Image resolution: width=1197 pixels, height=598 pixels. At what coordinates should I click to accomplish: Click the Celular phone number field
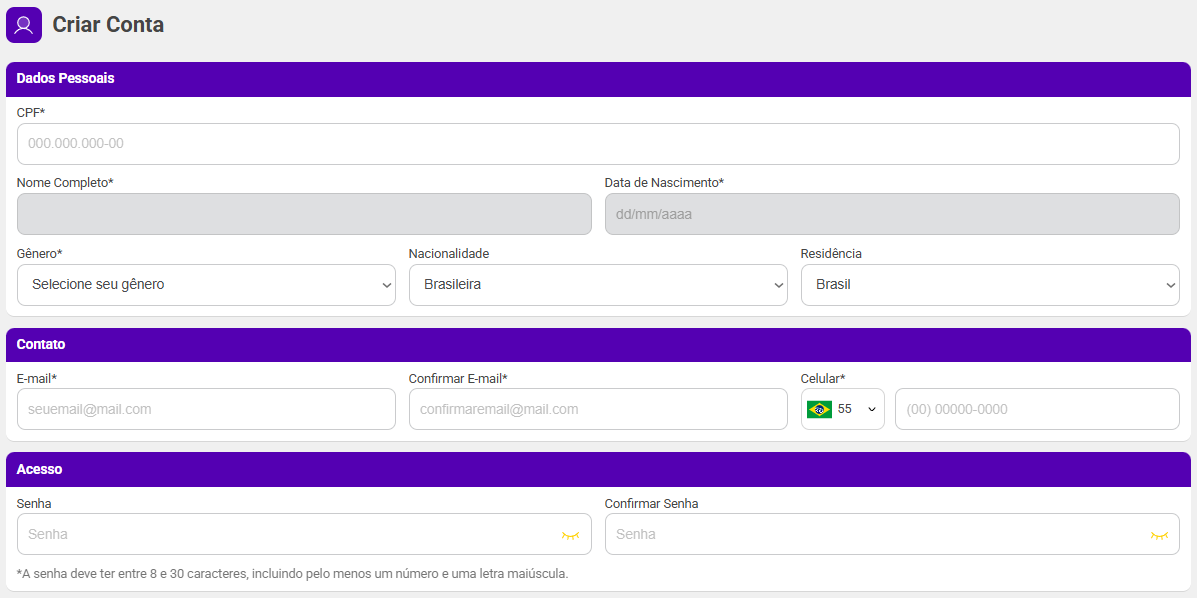[x=1036, y=409]
